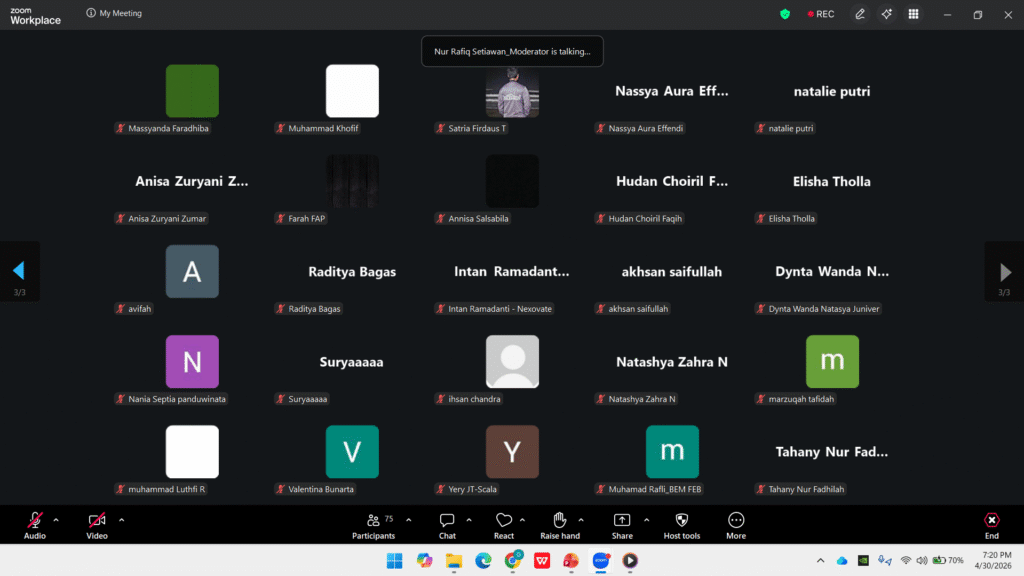Select Yery JT-Scala avatar tile
1024x576 pixels.
[512, 451]
